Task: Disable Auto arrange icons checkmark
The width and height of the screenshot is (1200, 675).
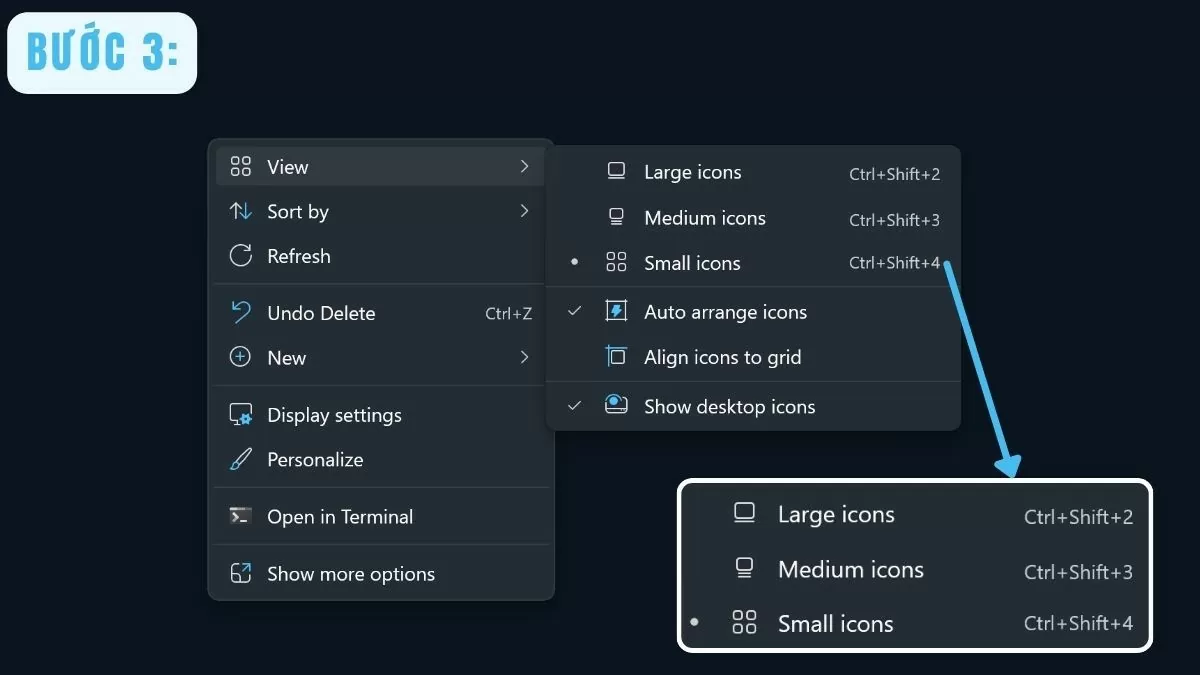Action: click(x=574, y=312)
